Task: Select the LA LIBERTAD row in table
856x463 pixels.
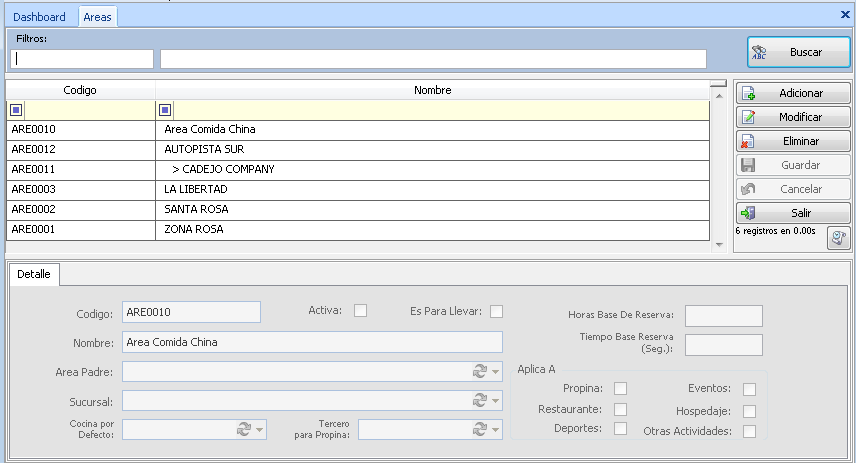Action: [195, 189]
